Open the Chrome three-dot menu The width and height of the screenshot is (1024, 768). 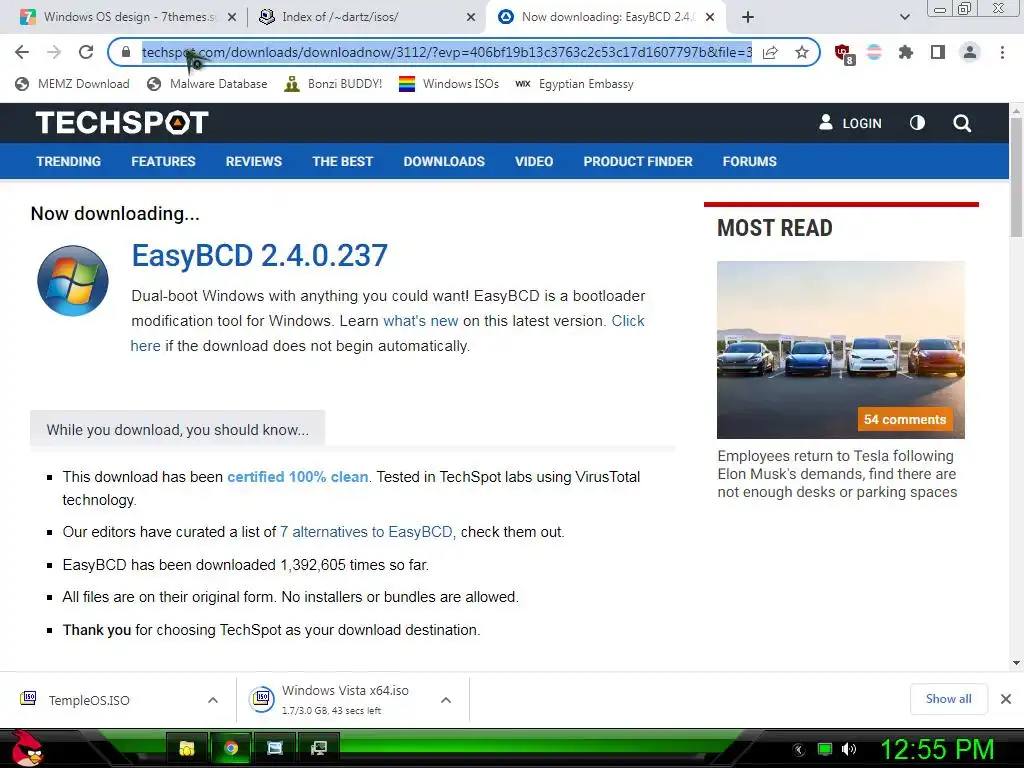click(x=1002, y=52)
